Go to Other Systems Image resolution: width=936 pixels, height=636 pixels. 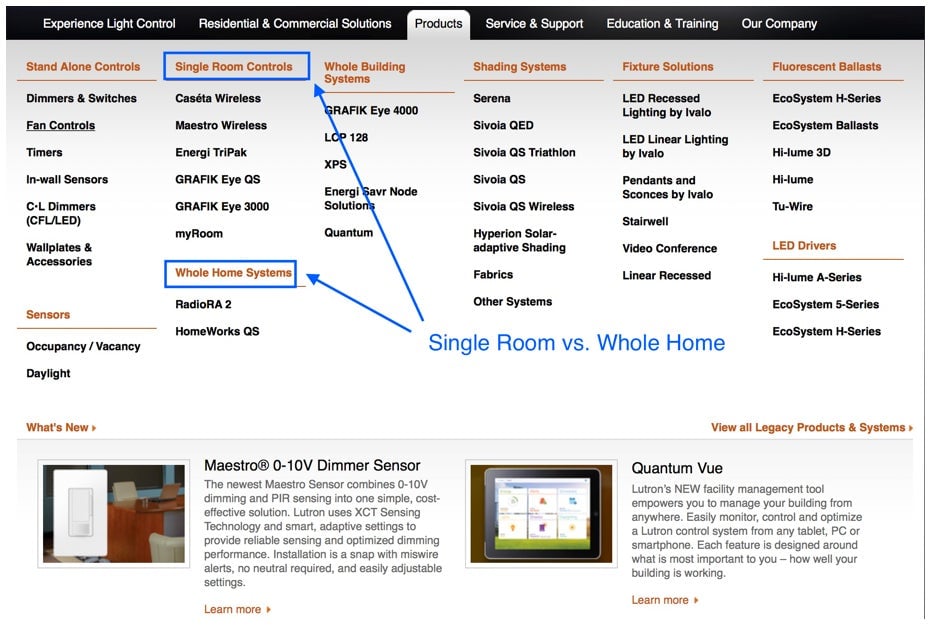[x=513, y=302]
